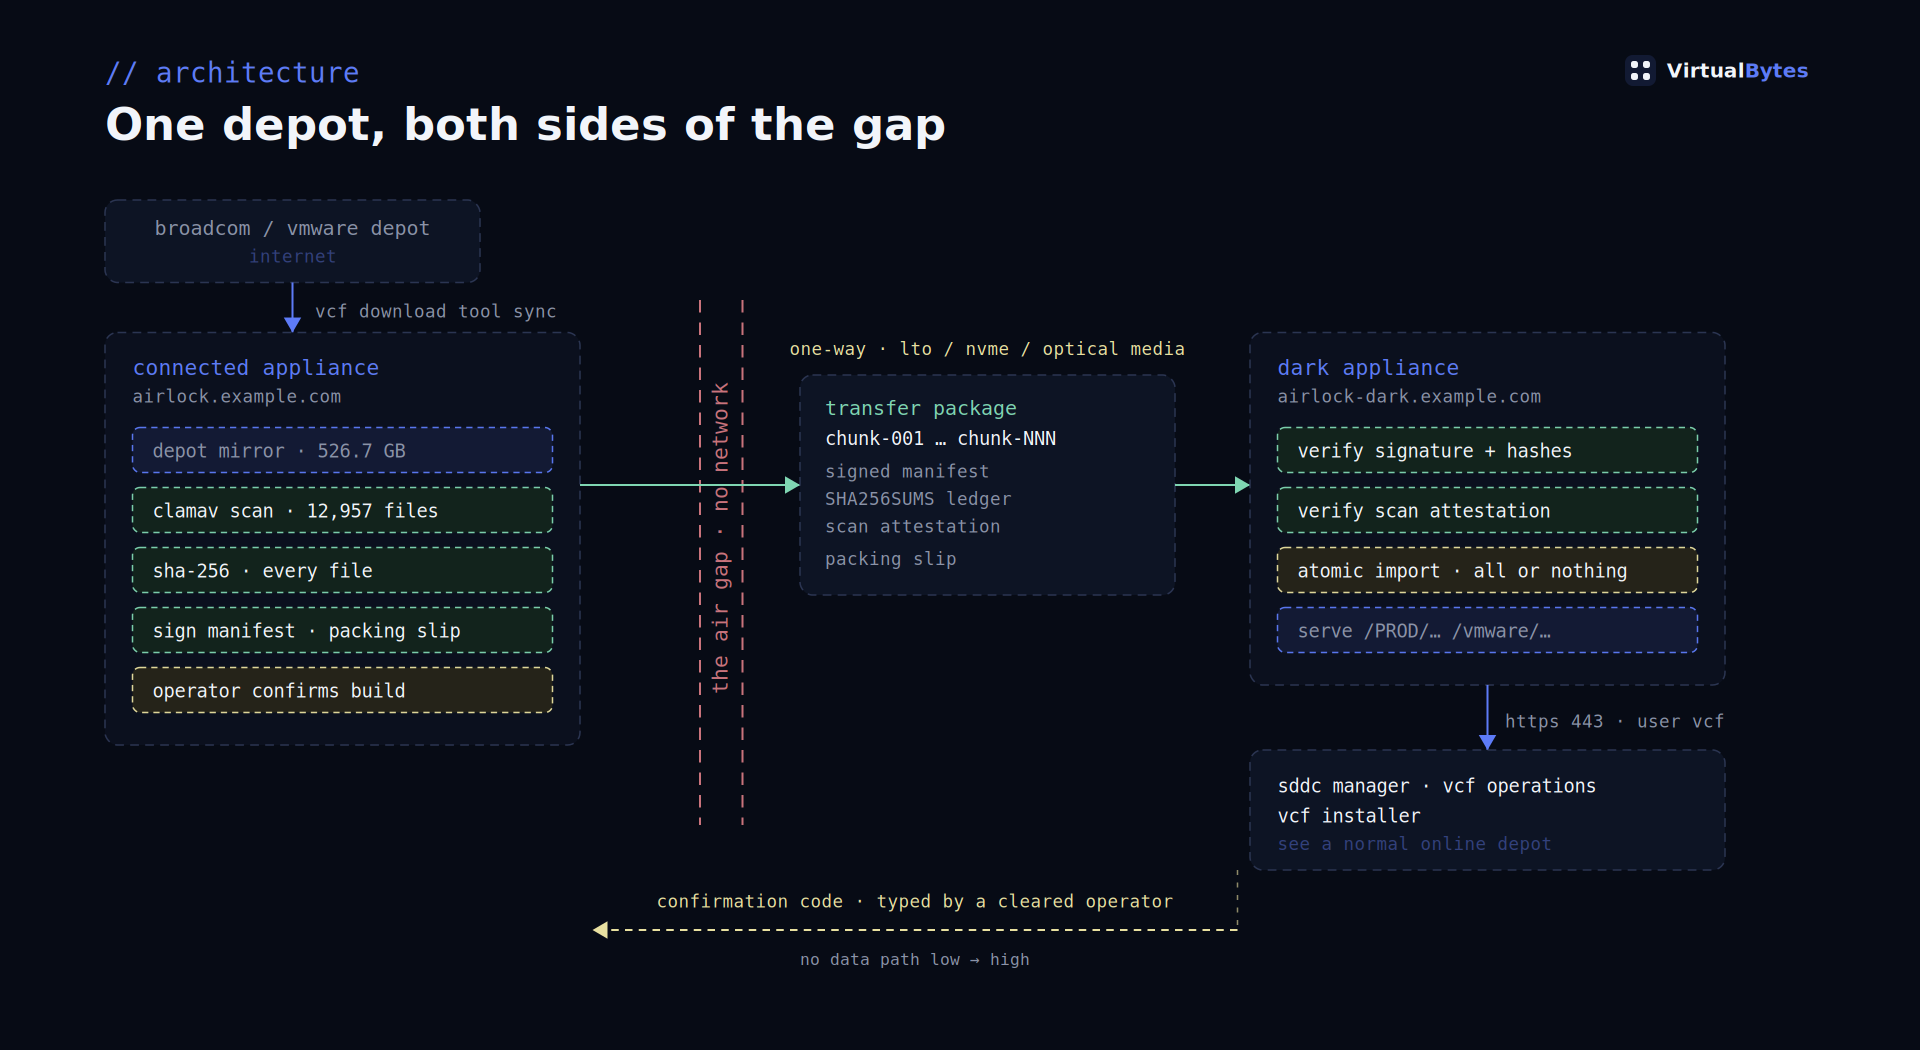Click the 'no data path low → high' note
This screenshot has height=1050, width=1920.
(x=914, y=959)
